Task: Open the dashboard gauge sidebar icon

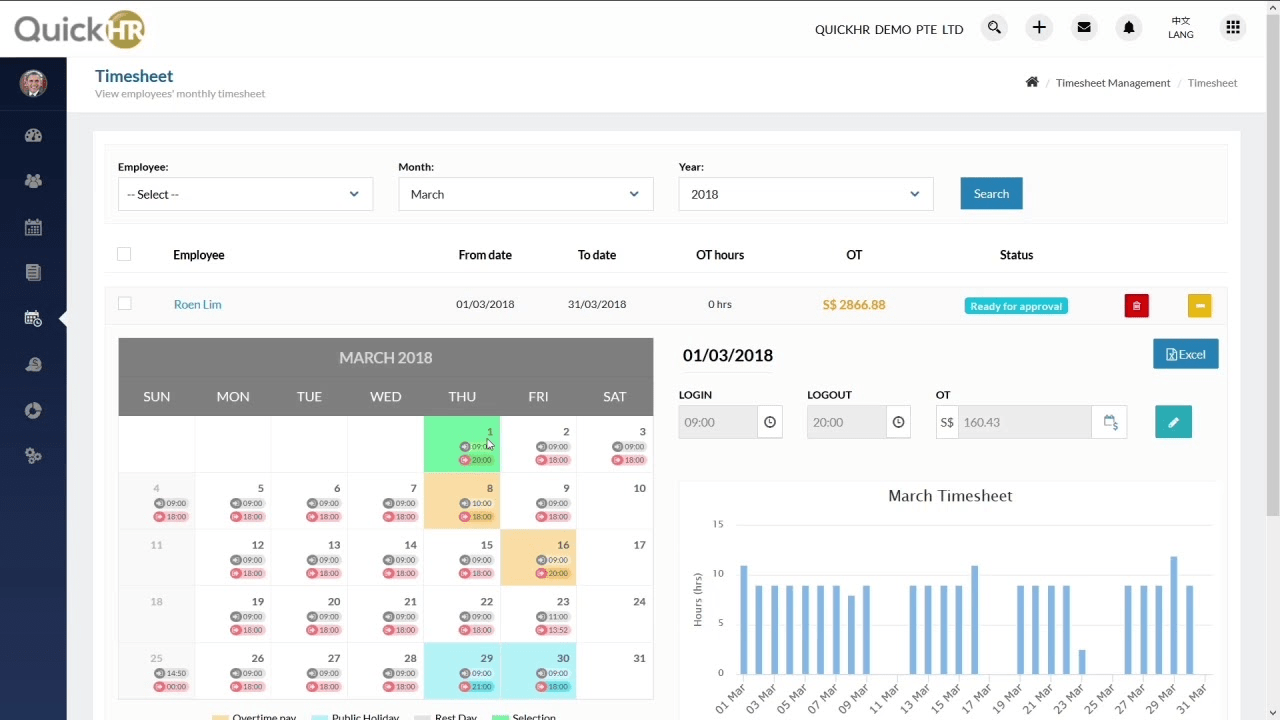Action: 33,135
